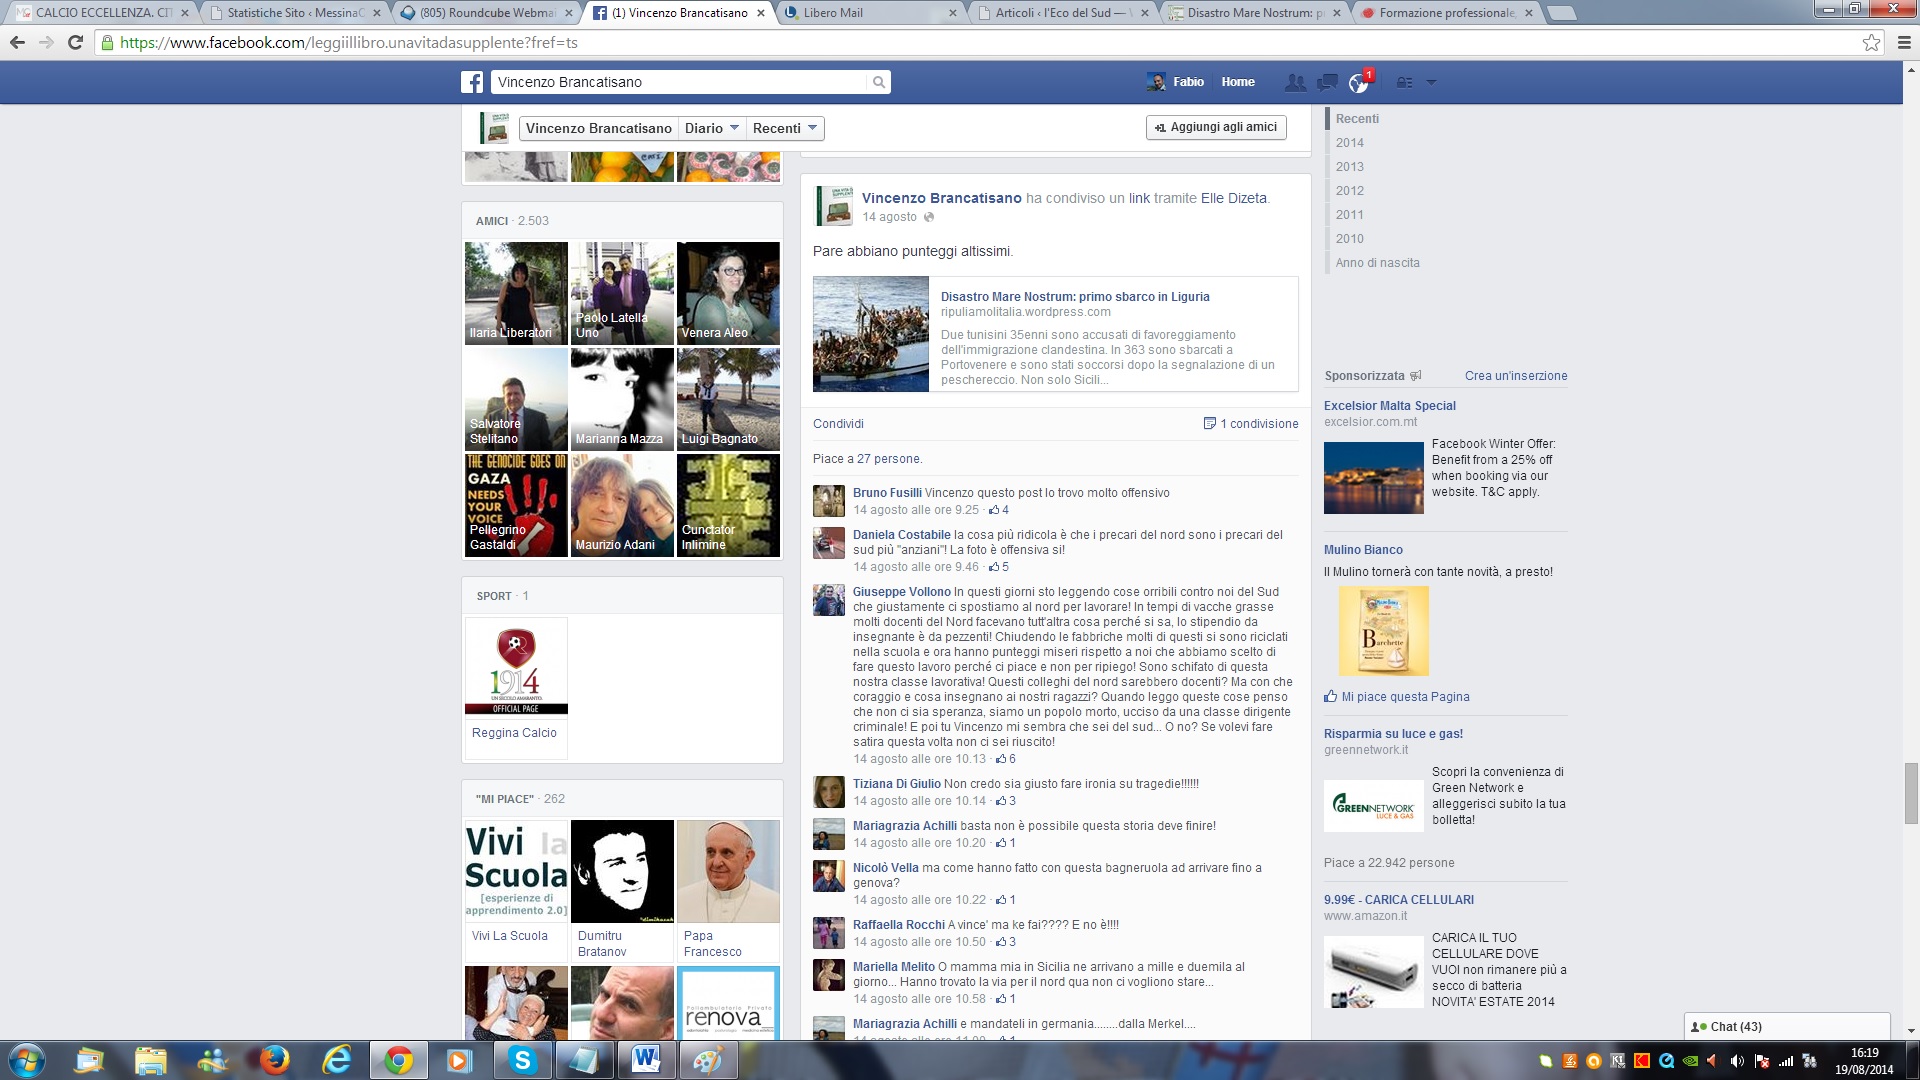Switch to Disastro Mare Nostrum tab
1920x1080 pixels.
1252,13
